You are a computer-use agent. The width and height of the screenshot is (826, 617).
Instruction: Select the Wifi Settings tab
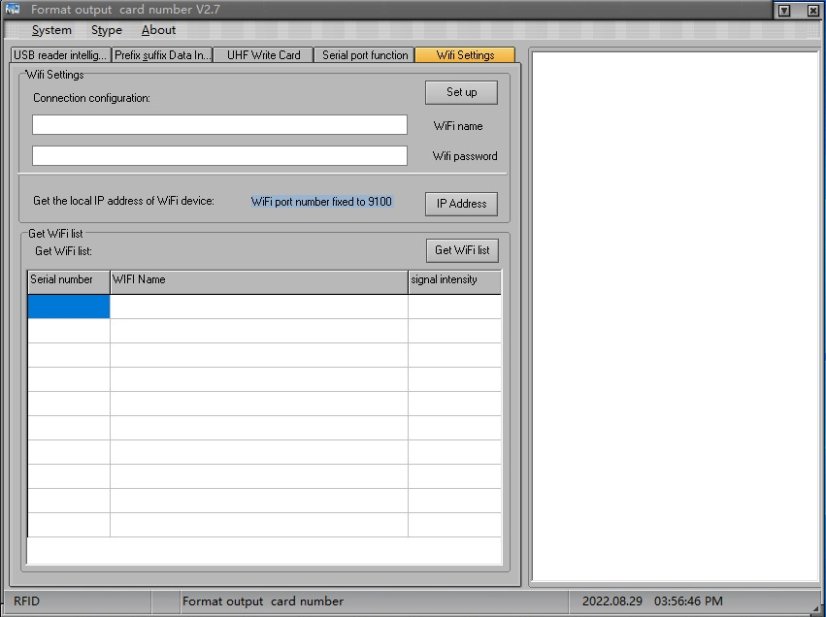click(x=465, y=55)
